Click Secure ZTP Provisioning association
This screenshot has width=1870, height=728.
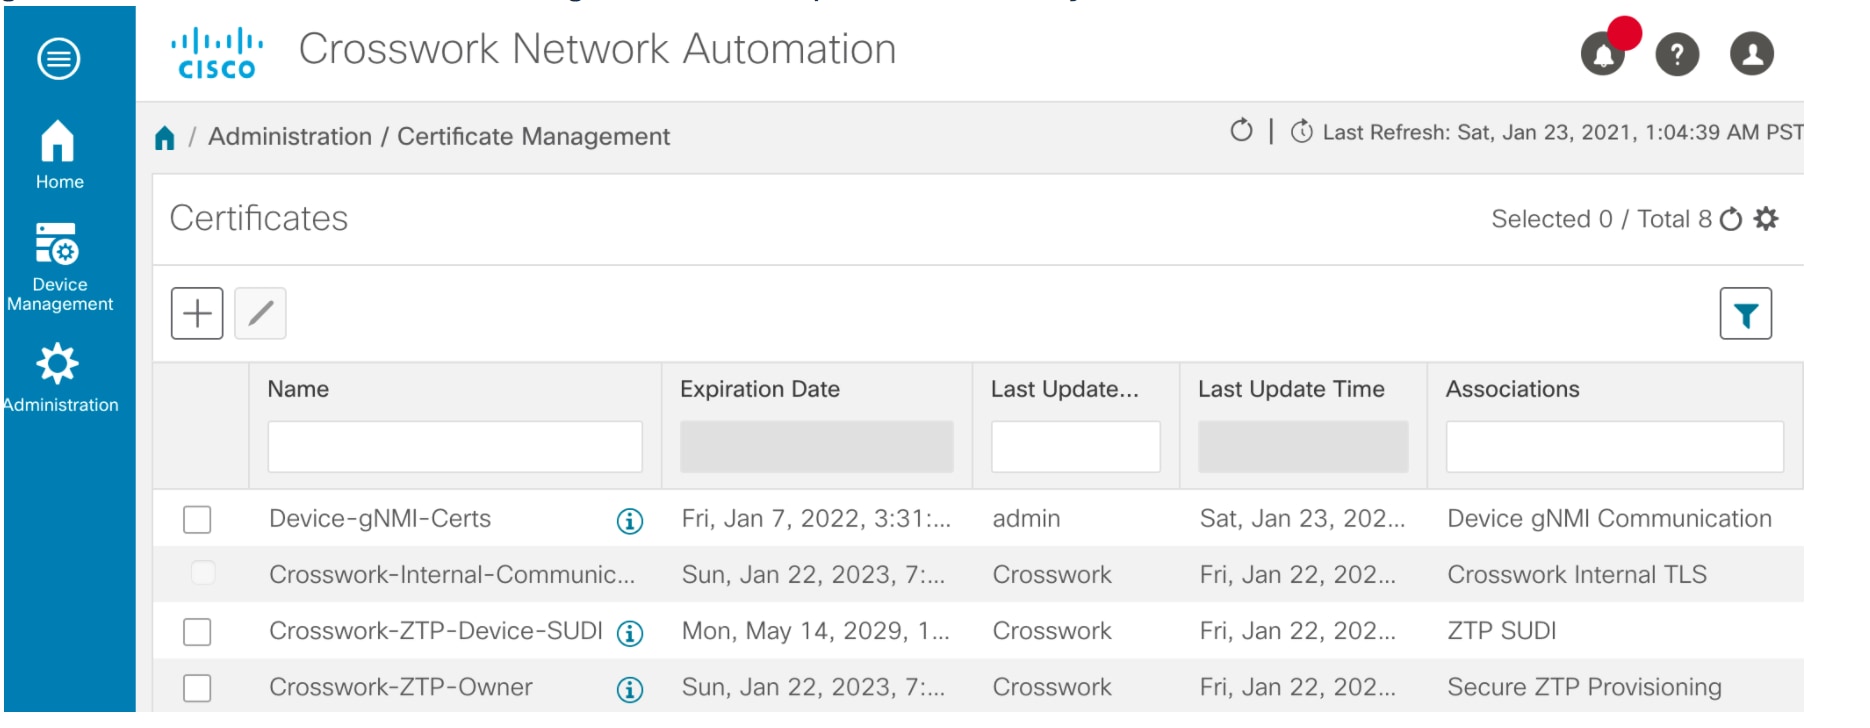point(1585,687)
